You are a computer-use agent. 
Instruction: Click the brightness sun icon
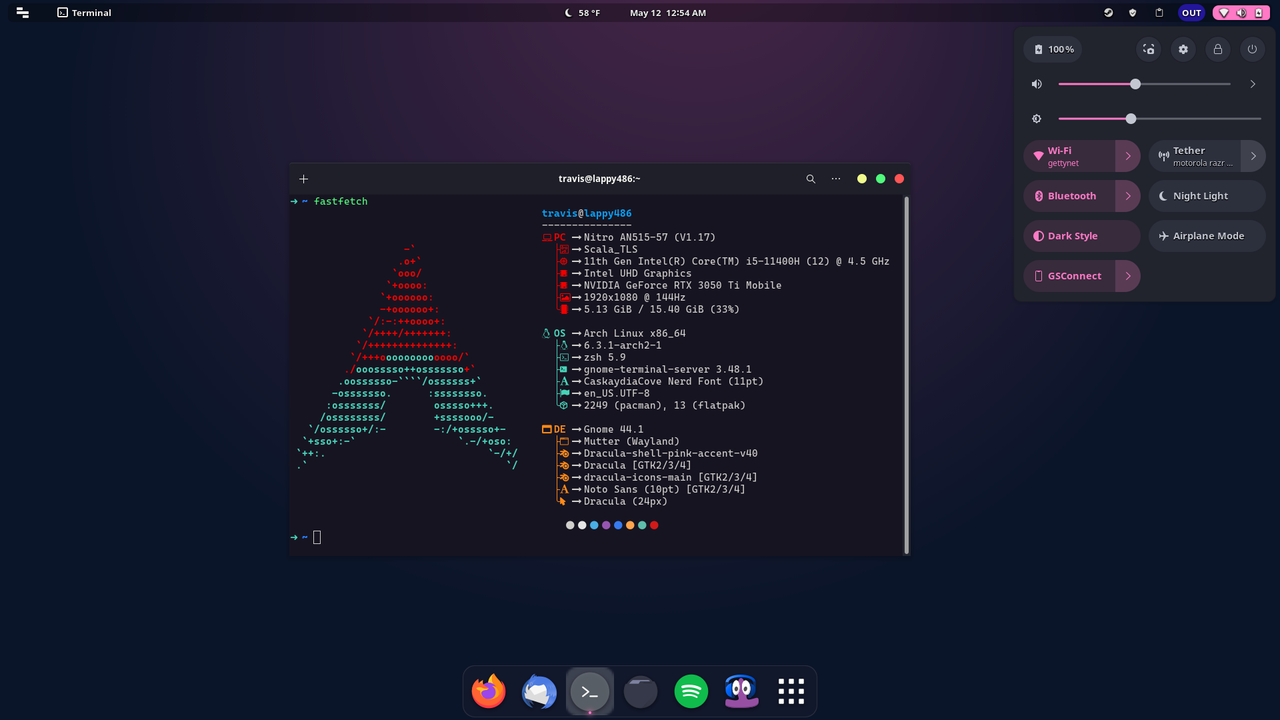pyautogui.click(x=1037, y=118)
